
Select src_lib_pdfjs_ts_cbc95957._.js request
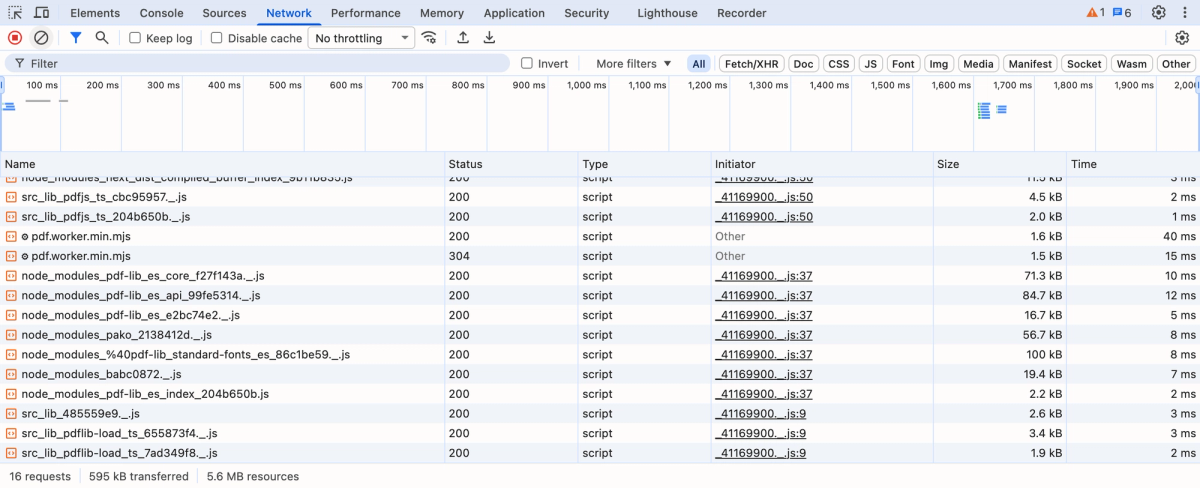click(600, 197)
